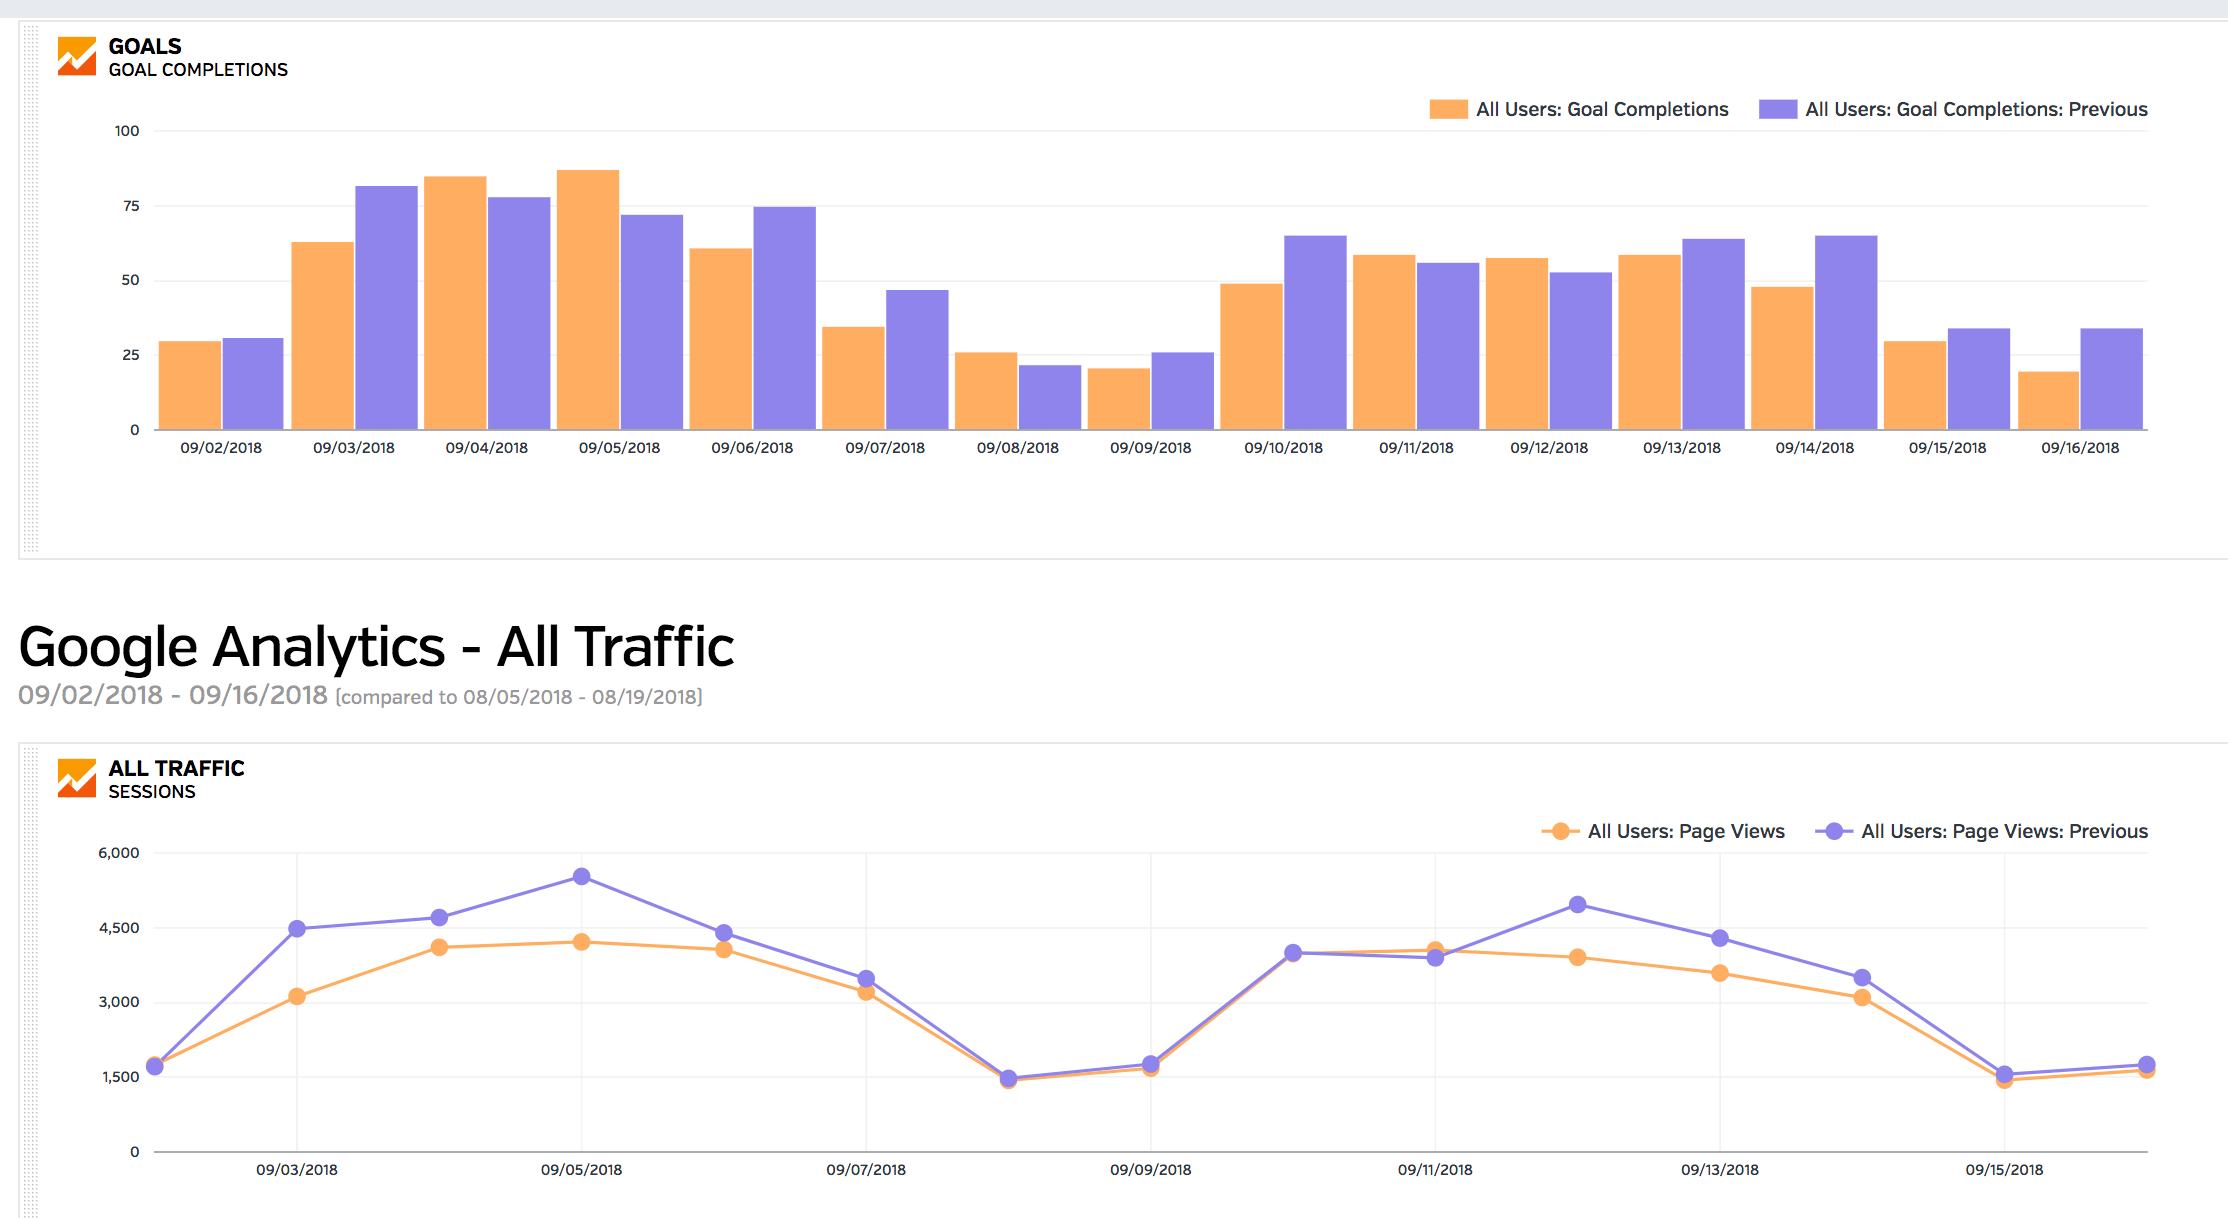Click the orange data point on 09/03/2018

297,996
